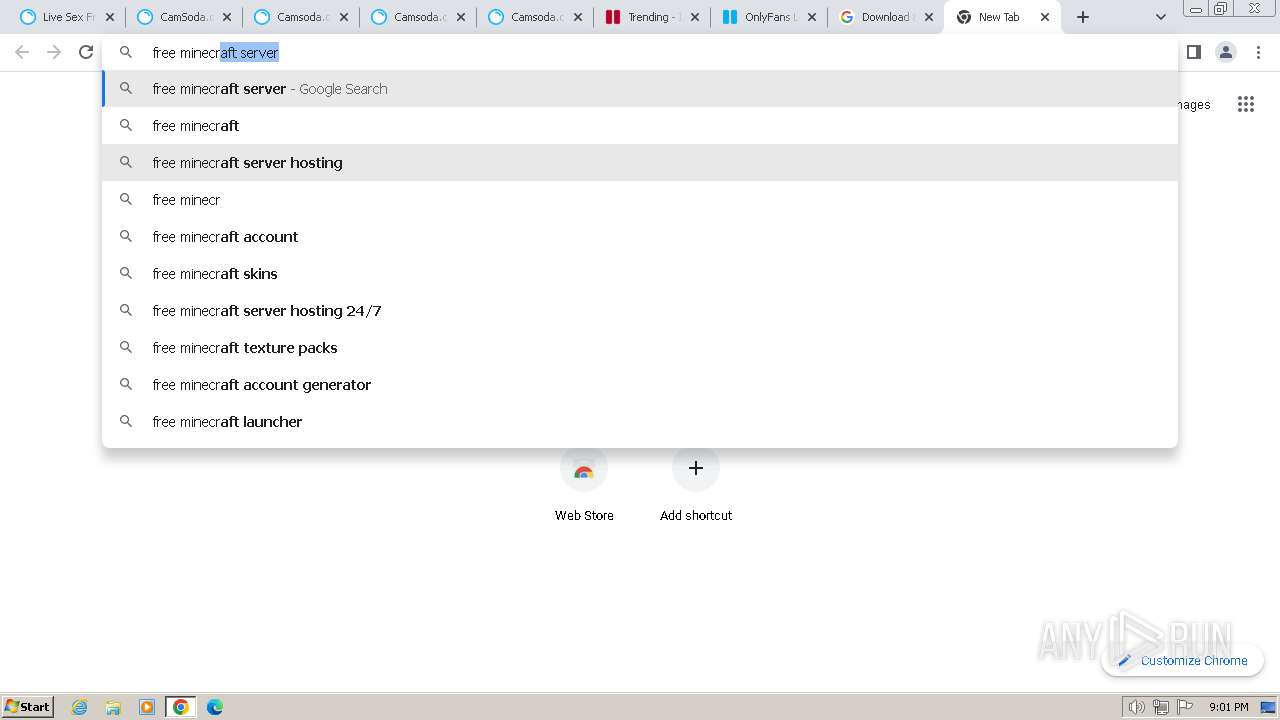
Task: Open File Explorer from the taskbar
Action: pos(113,707)
